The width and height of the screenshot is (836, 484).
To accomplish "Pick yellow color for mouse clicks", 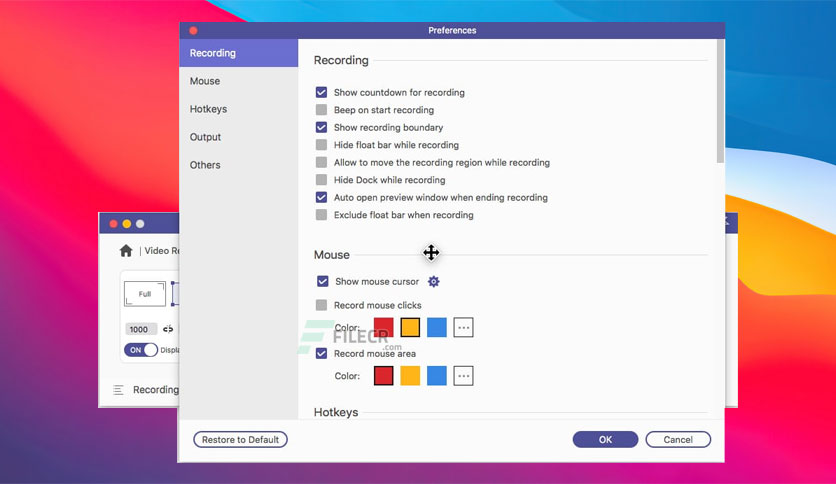I will (x=410, y=327).
